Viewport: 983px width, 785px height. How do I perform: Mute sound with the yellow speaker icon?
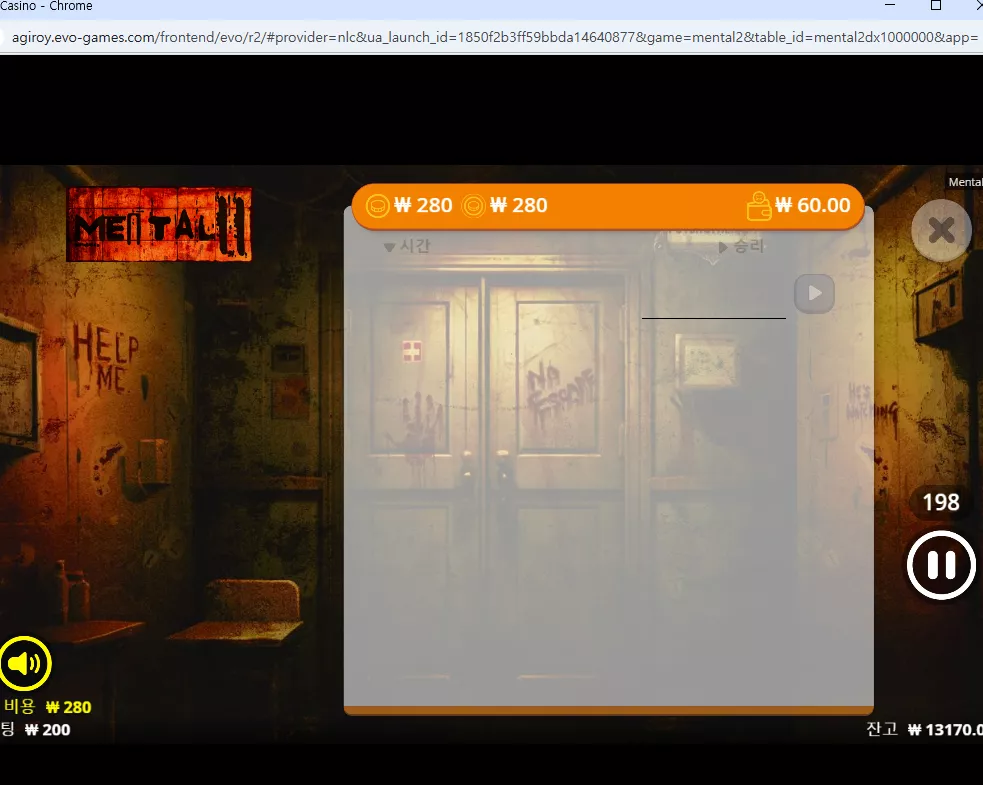coord(25,663)
